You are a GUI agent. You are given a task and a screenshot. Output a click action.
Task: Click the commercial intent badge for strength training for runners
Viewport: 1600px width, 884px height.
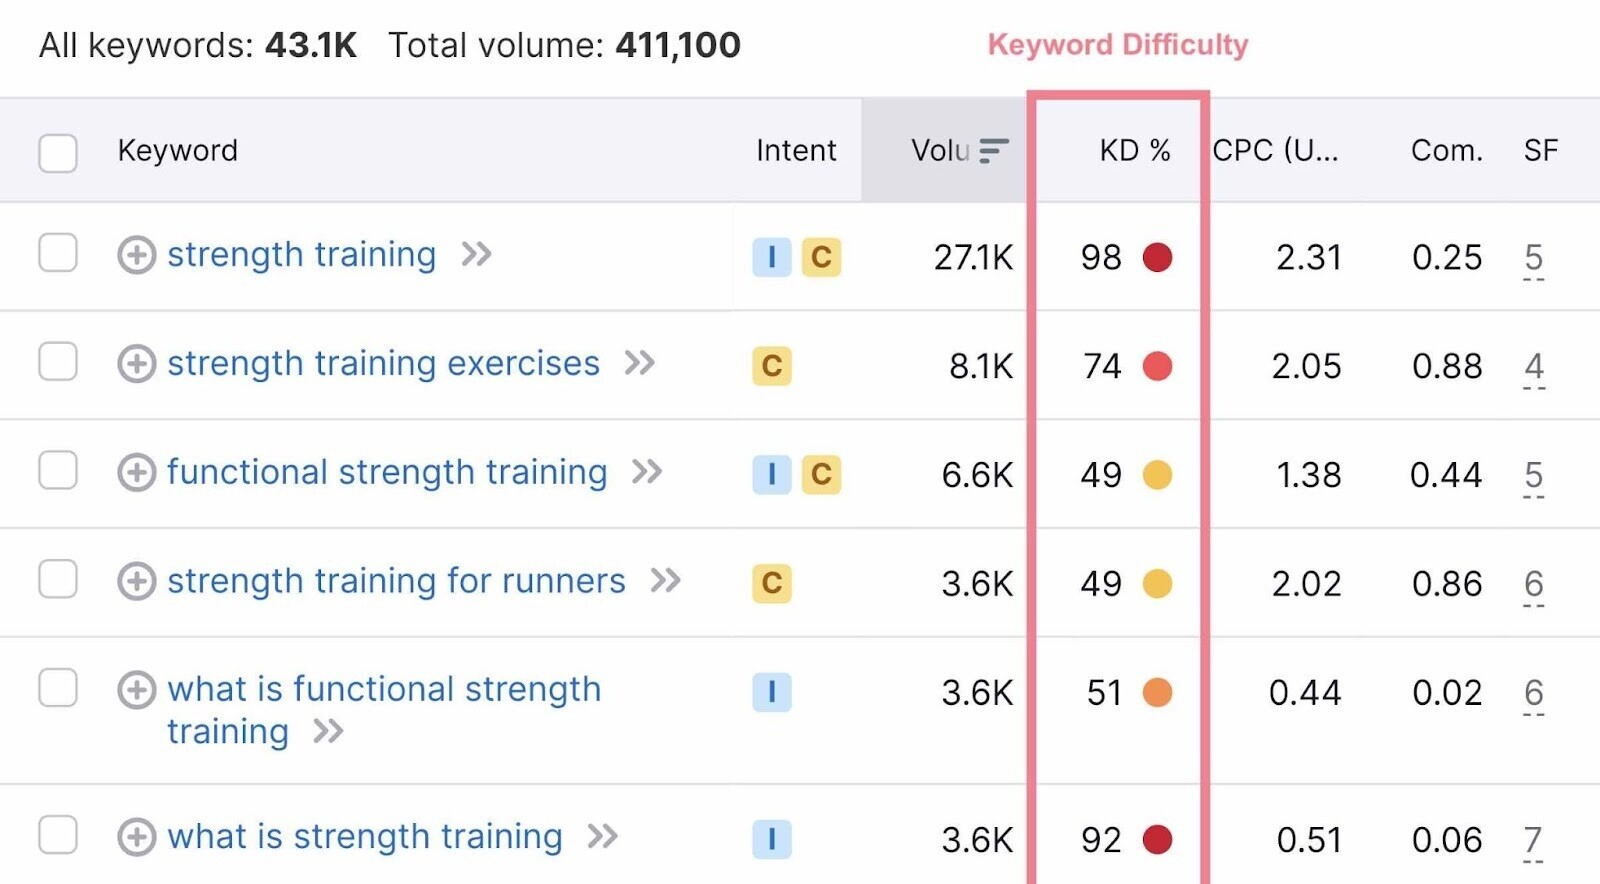[x=771, y=584]
